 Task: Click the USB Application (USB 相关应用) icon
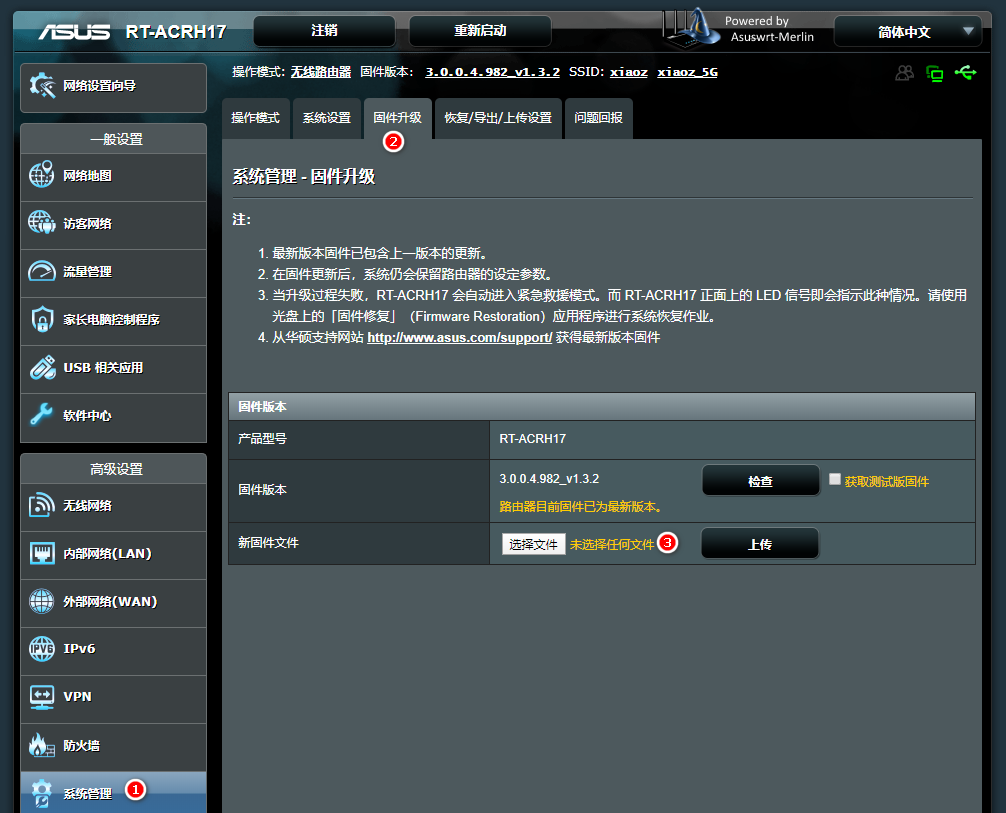pyautogui.click(x=42, y=367)
